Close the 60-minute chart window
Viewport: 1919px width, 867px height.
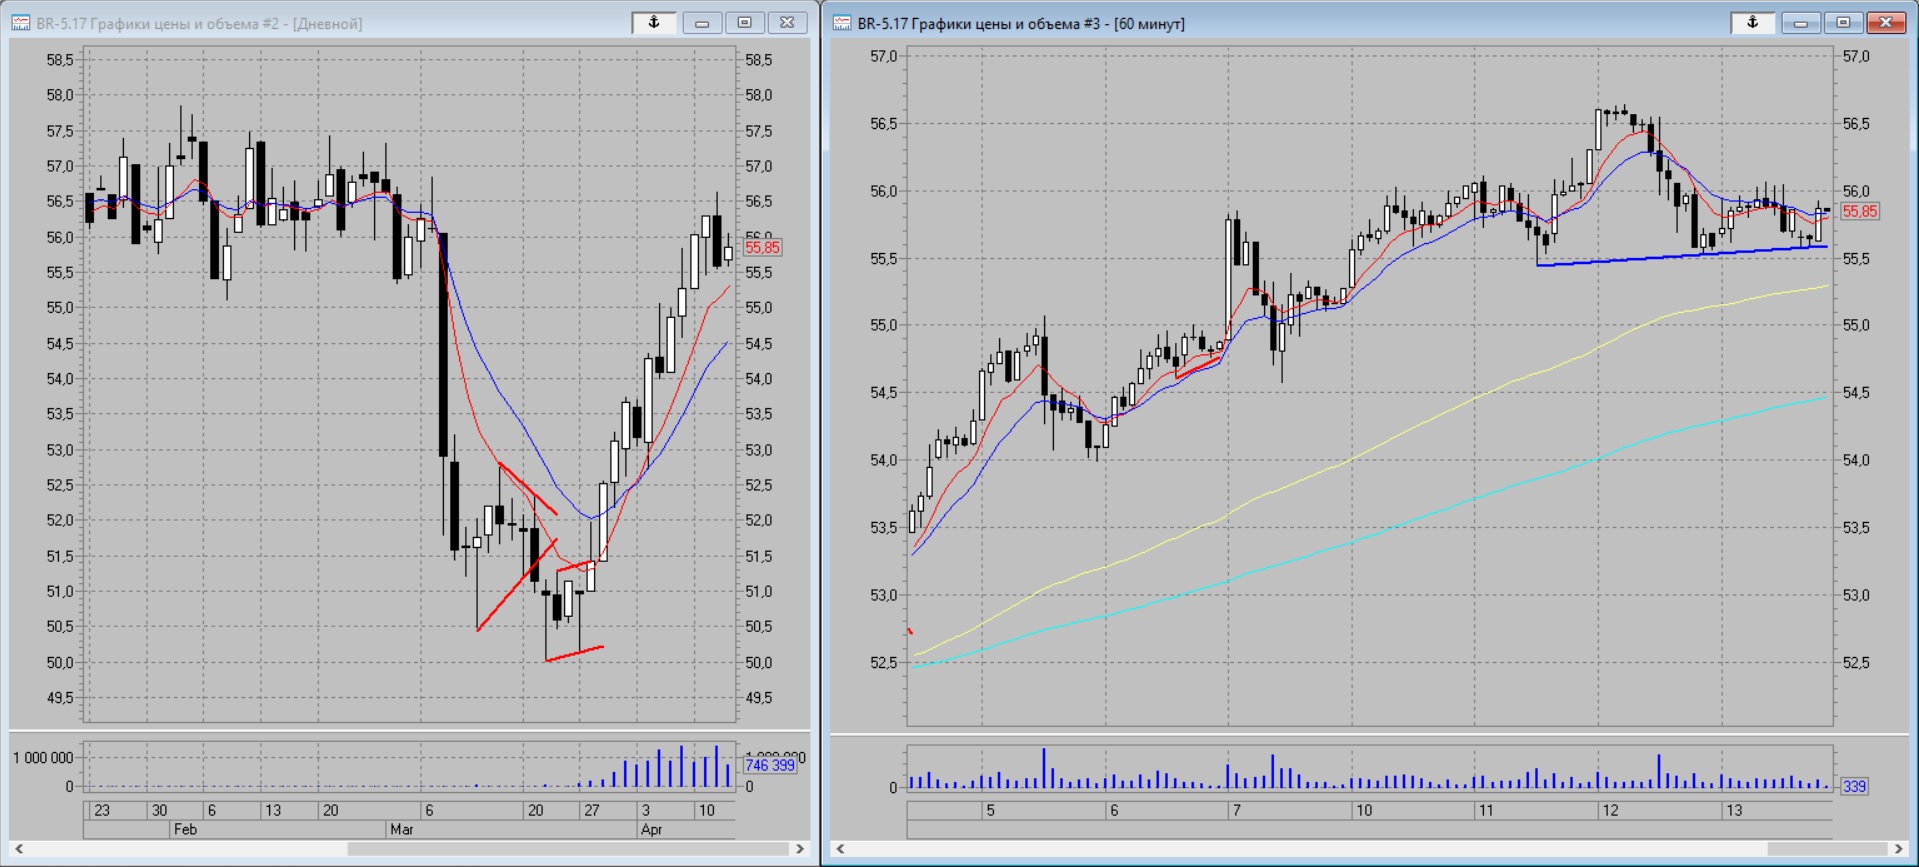click(1886, 22)
